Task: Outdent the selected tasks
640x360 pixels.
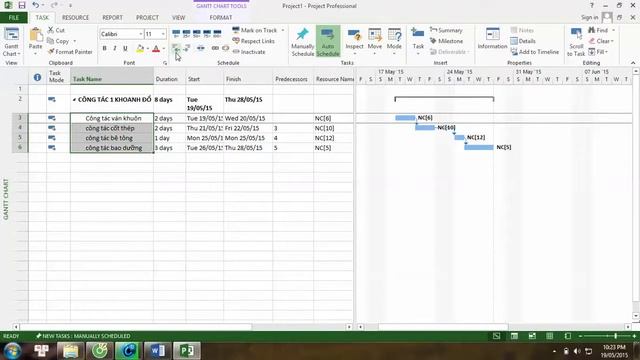Action: point(176,48)
